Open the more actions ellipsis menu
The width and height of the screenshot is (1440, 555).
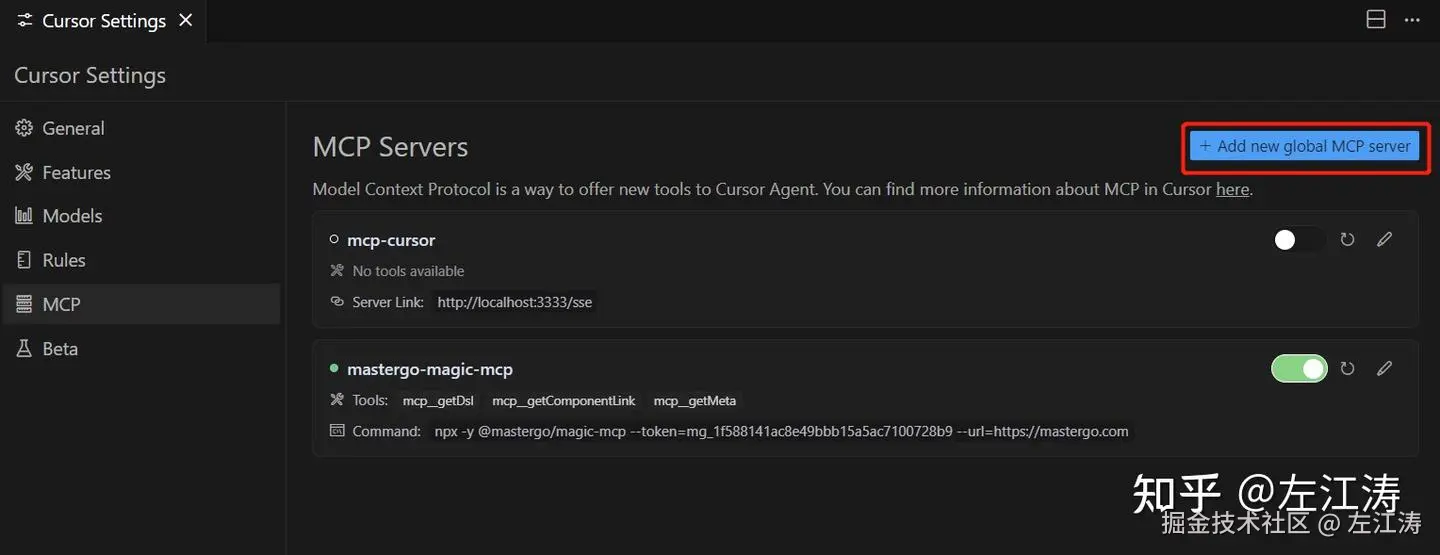[x=1412, y=19]
